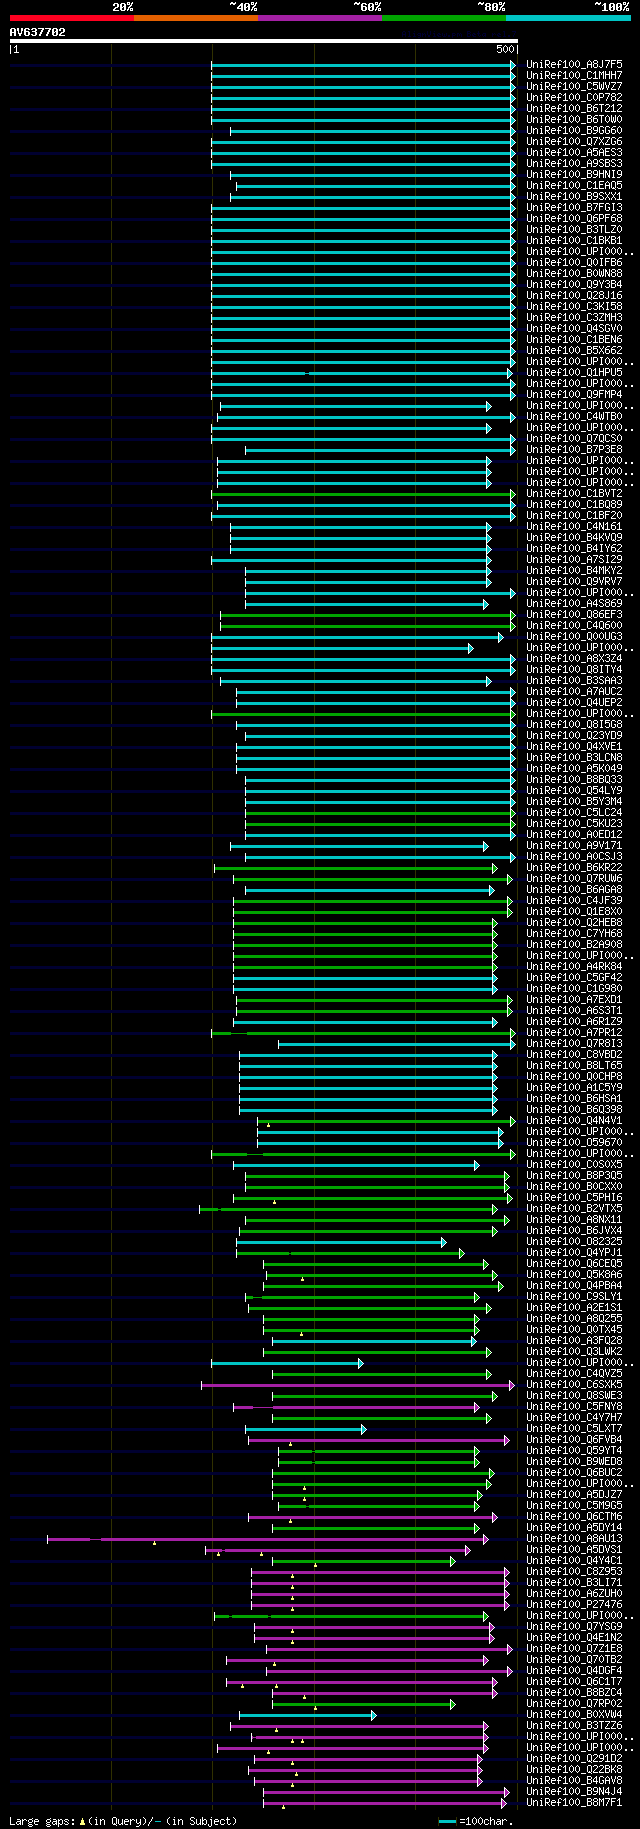This screenshot has width=640, height=1829.
Task: Select the UniRef100_Q7RUW6 label
Action: (x=574, y=878)
